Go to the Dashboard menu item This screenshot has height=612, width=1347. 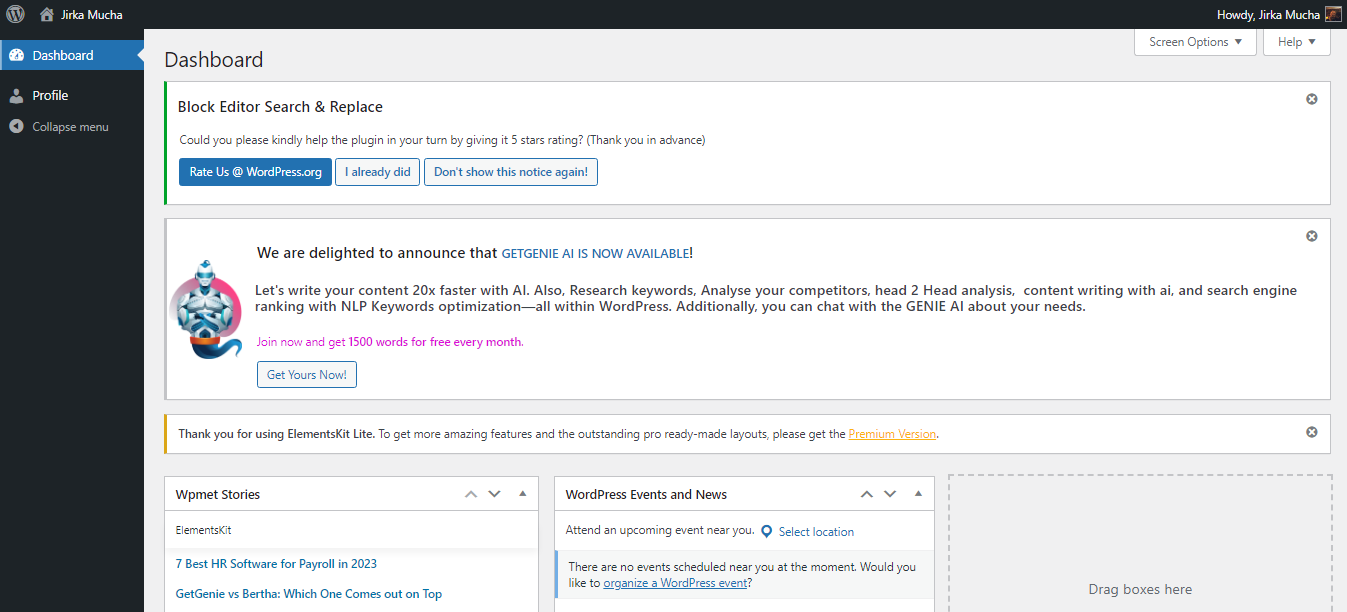click(x=72, y=55)
